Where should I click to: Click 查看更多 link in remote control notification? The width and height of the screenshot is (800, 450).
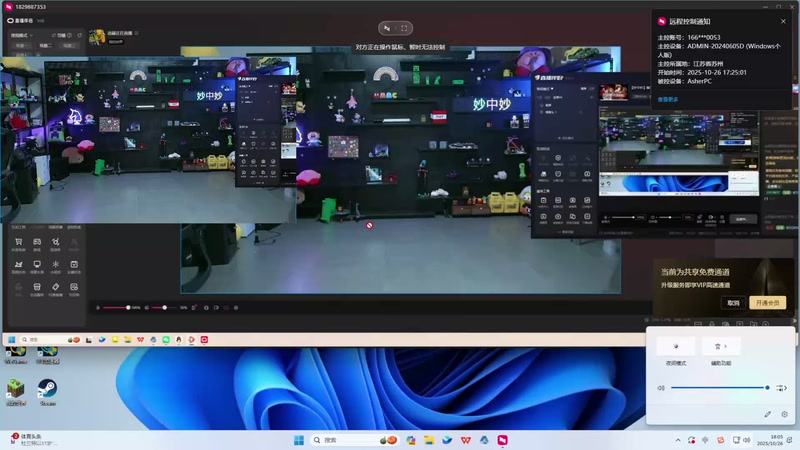pyautogui.click(x=668, y=99)
